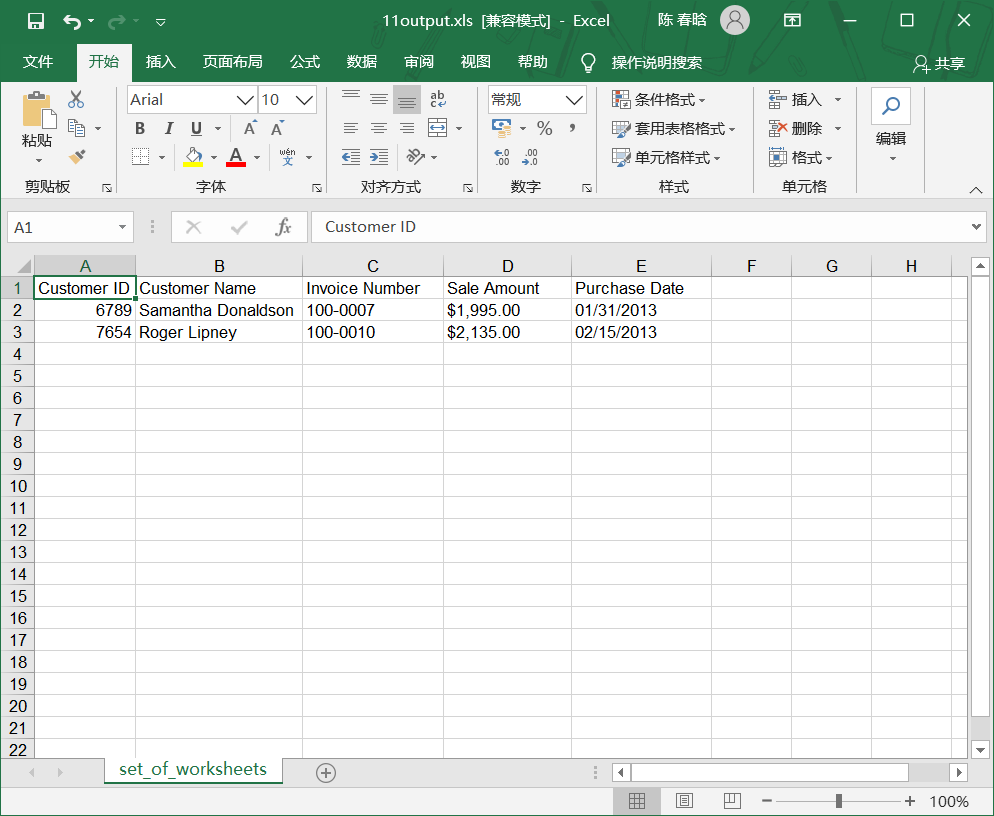
Task: Click the Copy icon
Action: pos(77,128)
